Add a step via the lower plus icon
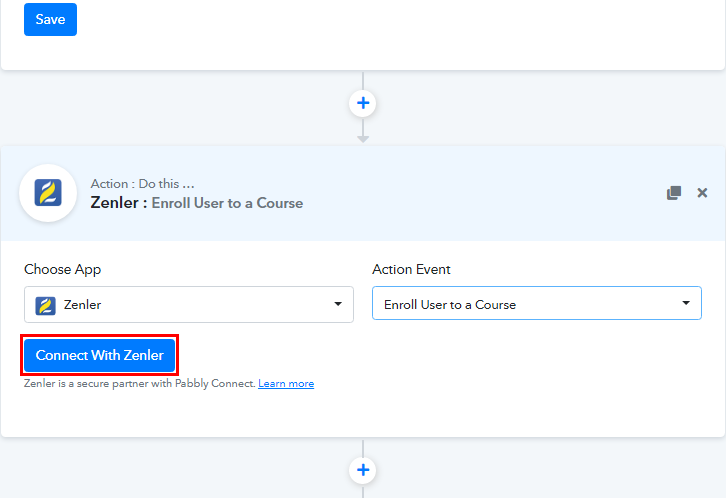 (x=363, y=470)
